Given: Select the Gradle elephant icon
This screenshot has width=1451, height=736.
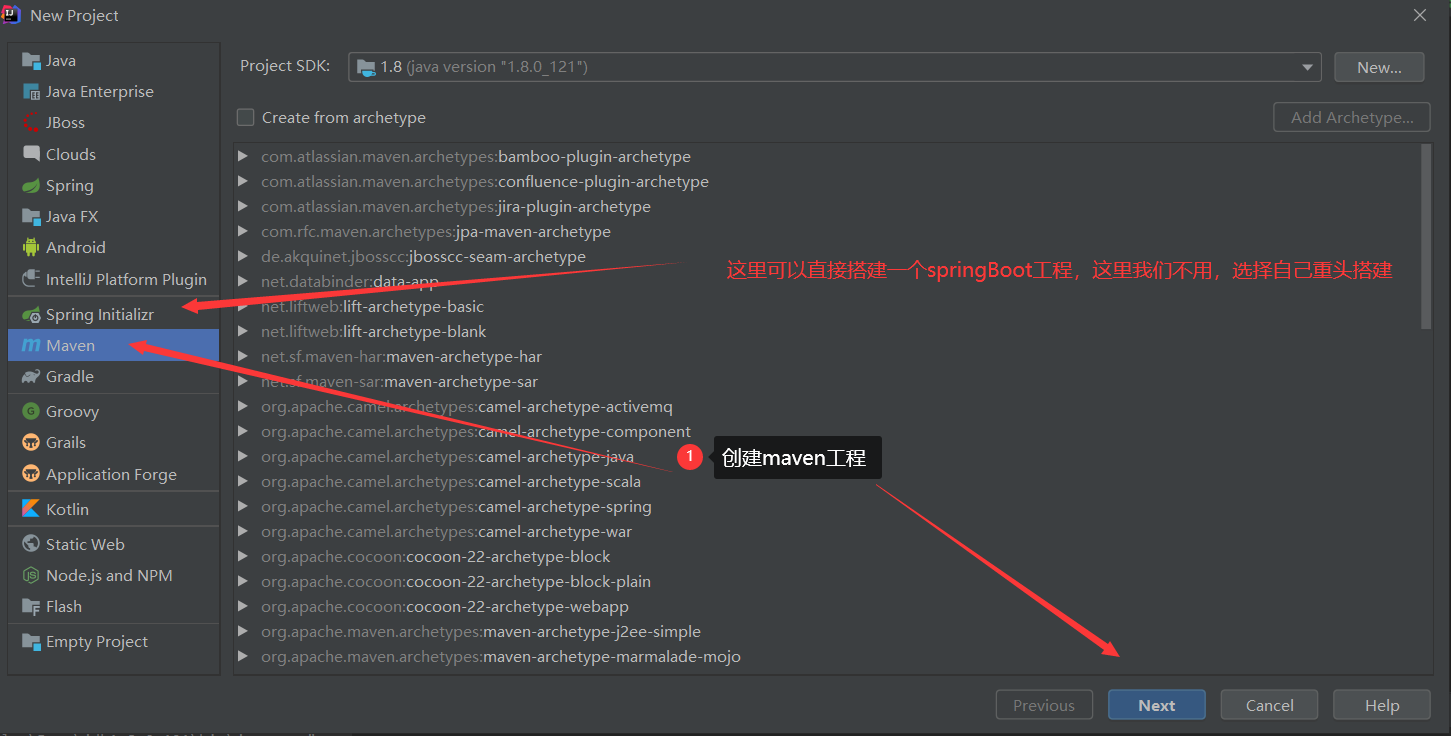Looking at the screenshot, I should point(31,377).
